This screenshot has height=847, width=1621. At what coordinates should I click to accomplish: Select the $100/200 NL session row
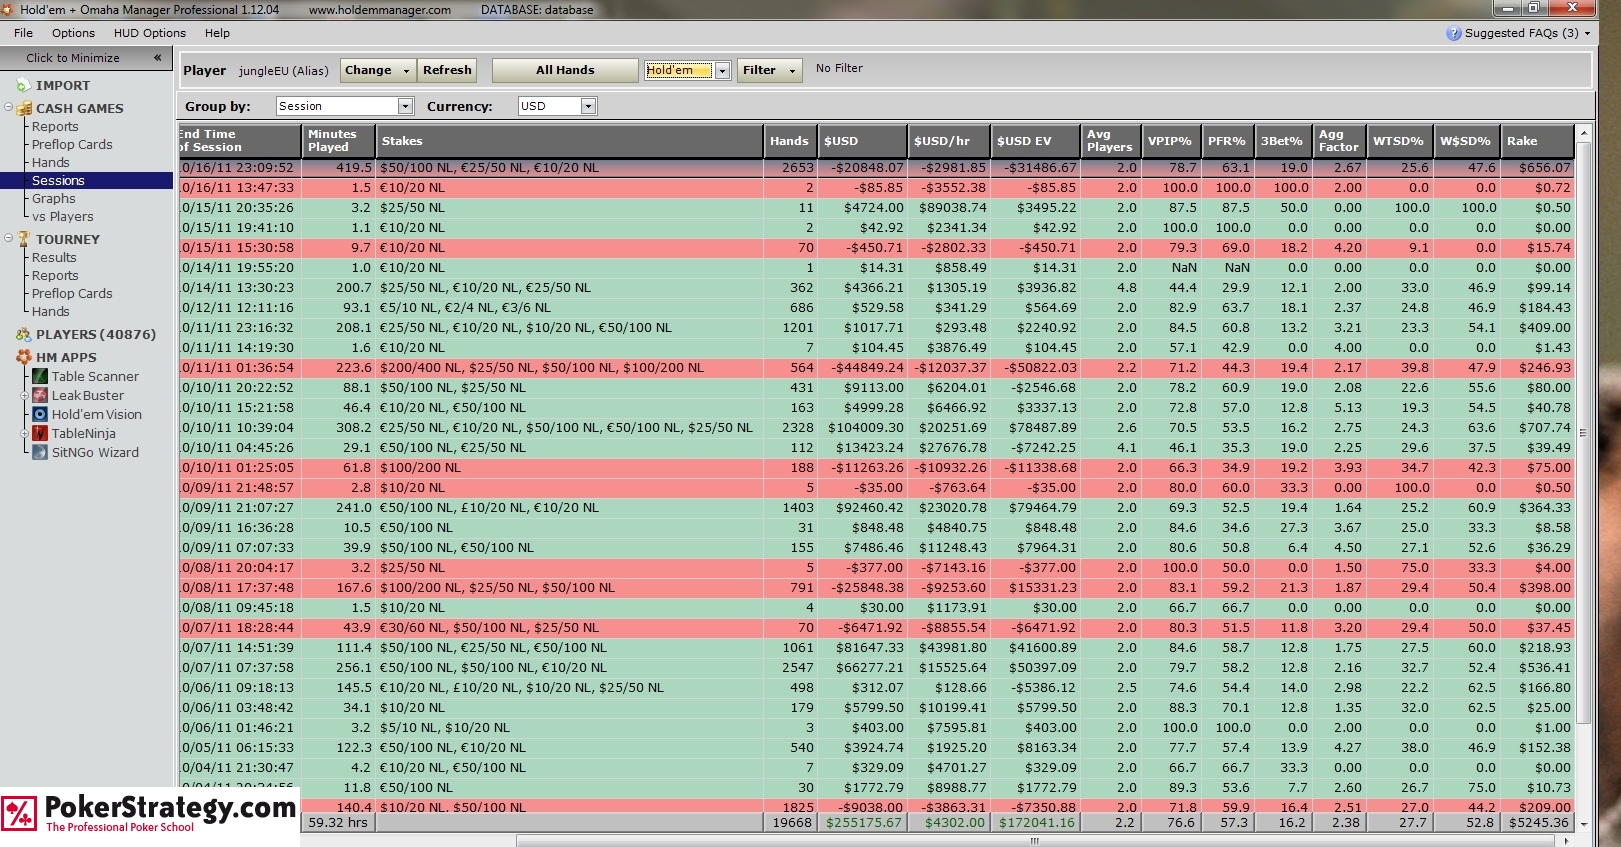click(x=876, y=468)
